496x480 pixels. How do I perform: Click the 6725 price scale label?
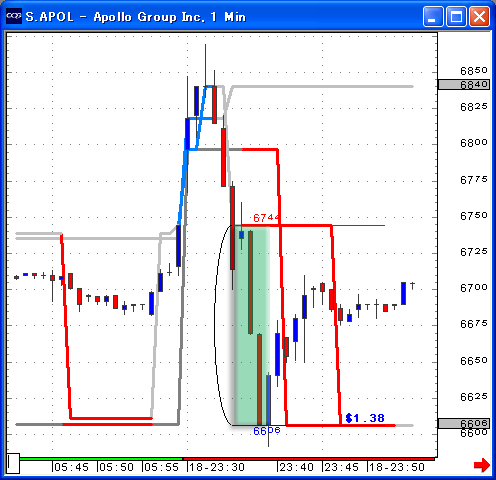(x=474, y=252)
